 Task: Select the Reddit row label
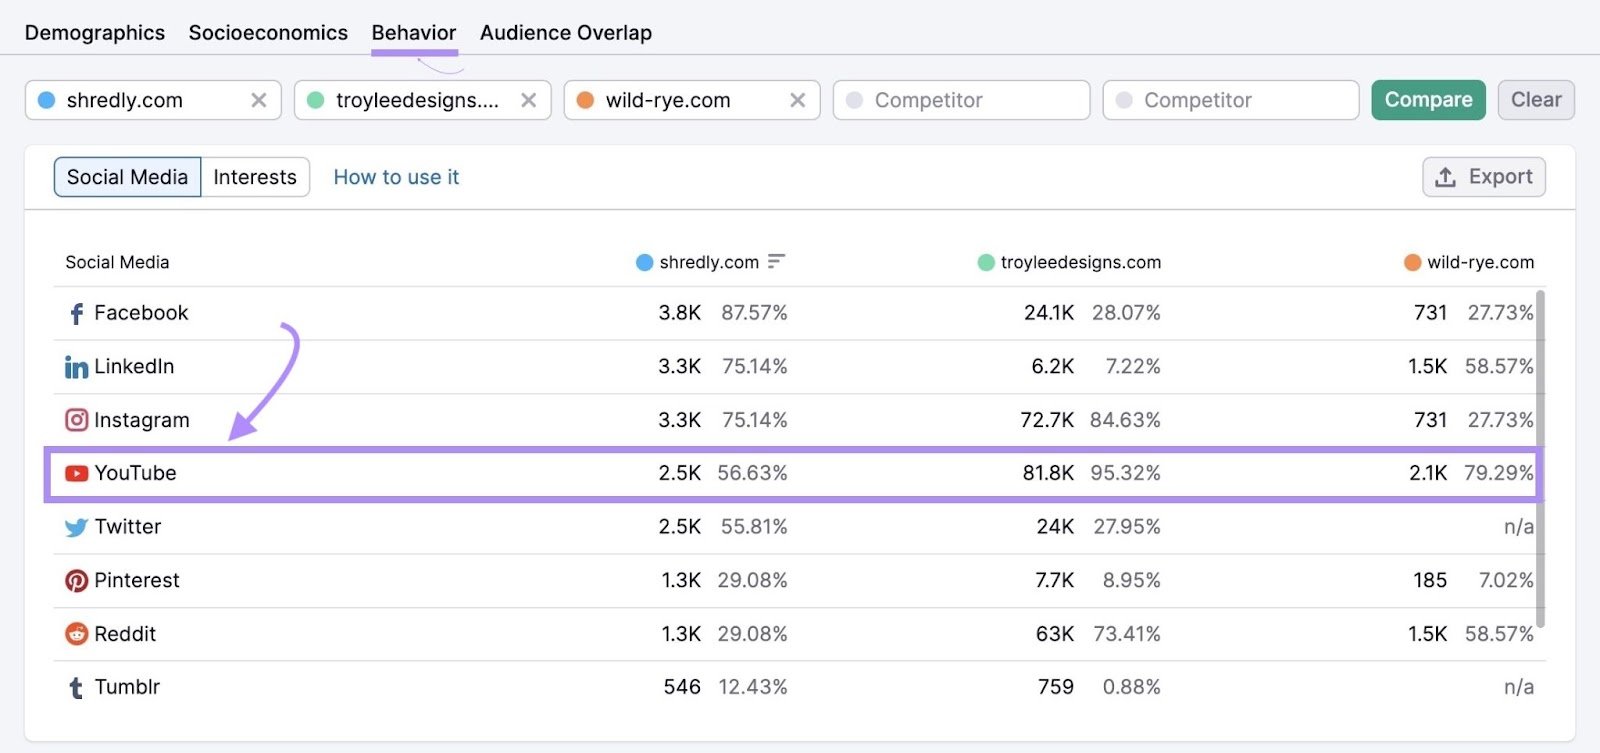[125, 633]
